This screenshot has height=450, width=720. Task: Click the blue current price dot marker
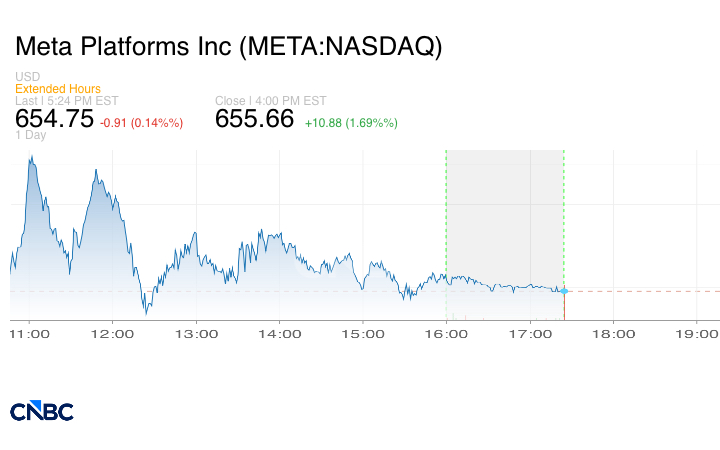pyautogui.click(x=564, y=291)
